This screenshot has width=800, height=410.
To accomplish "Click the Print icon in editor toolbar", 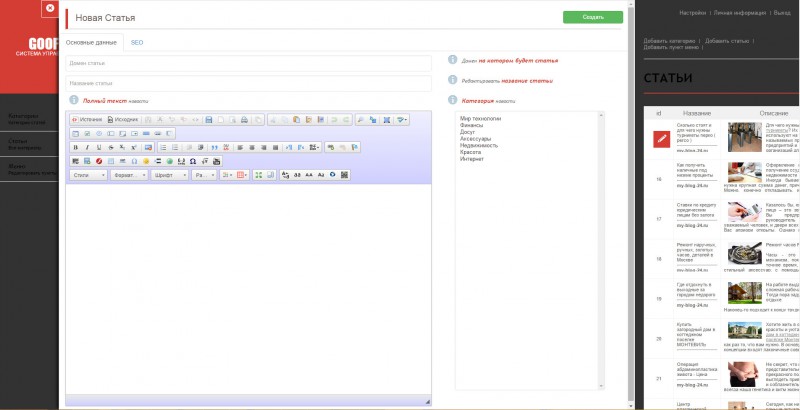I will click(x=244, y=120).
